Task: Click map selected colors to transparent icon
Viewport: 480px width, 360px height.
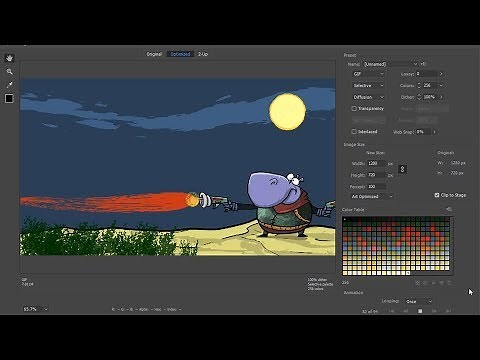Action: pos(417,283)
